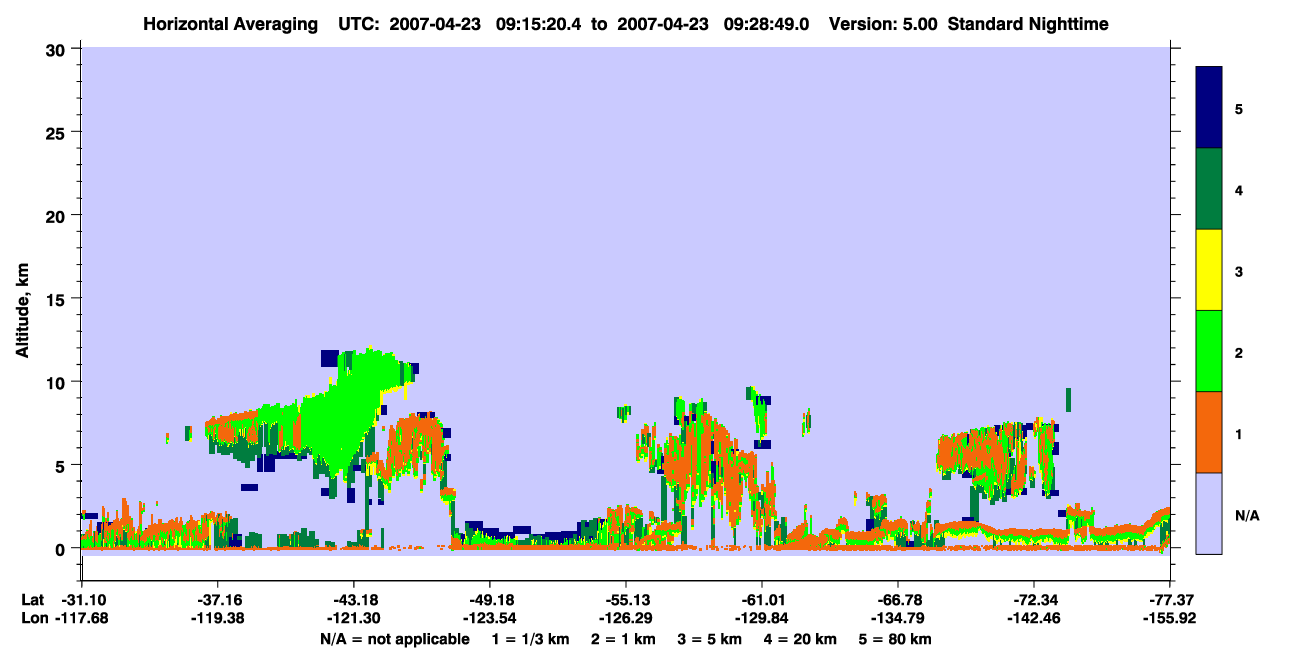
Task: Click the large bright green cloud feature near 10 km
Action: pos(350,410)
